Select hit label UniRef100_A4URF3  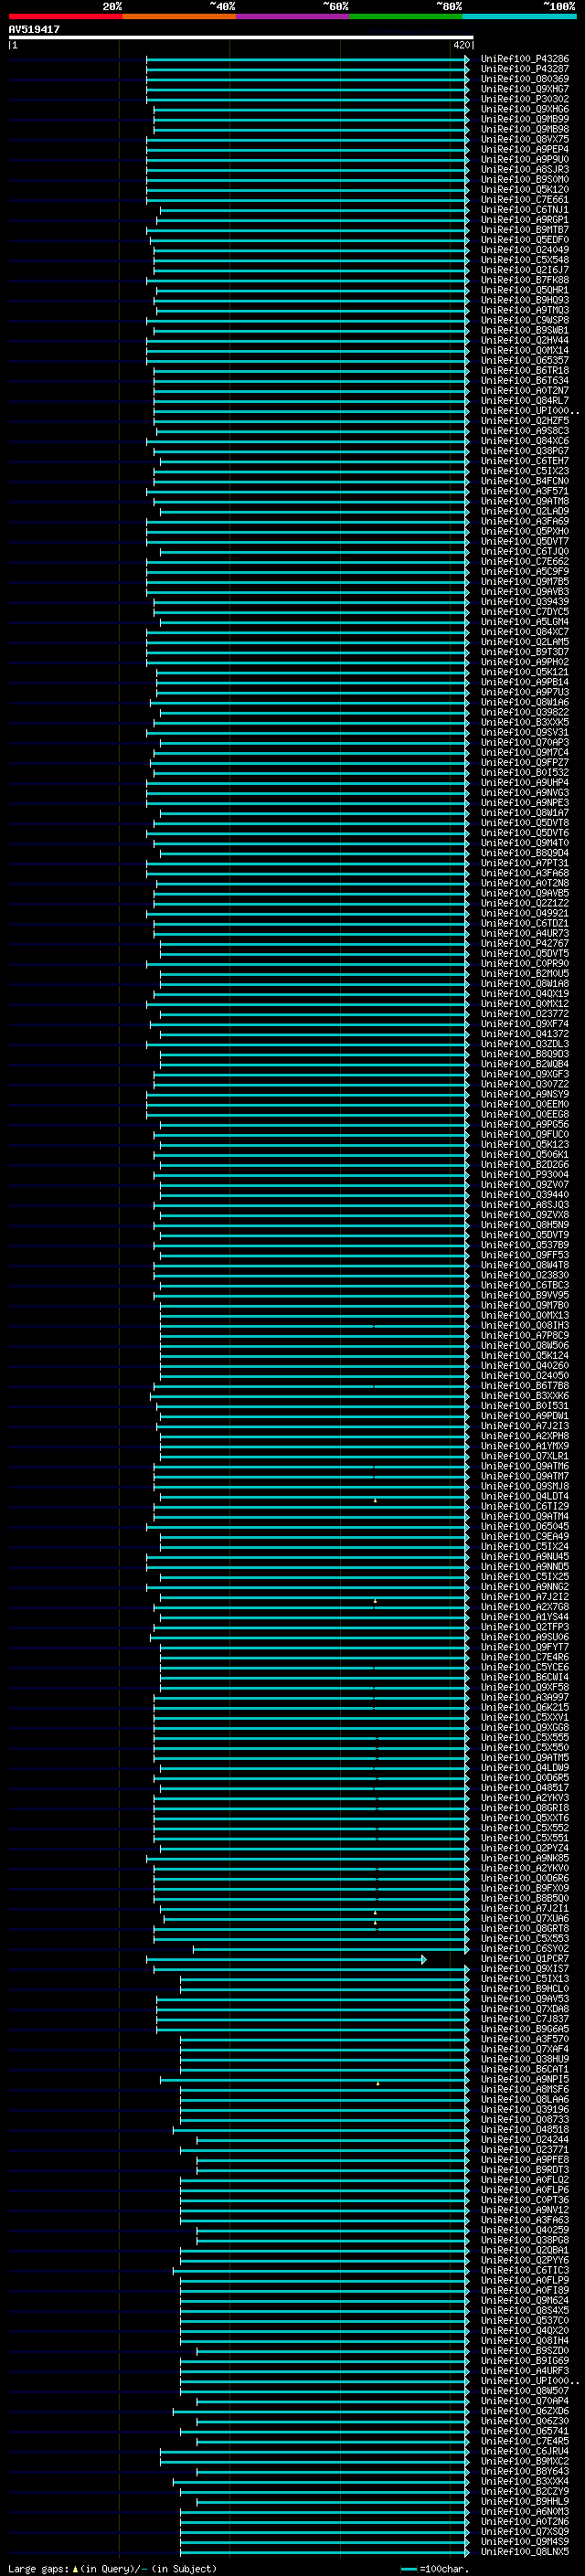525,2371
